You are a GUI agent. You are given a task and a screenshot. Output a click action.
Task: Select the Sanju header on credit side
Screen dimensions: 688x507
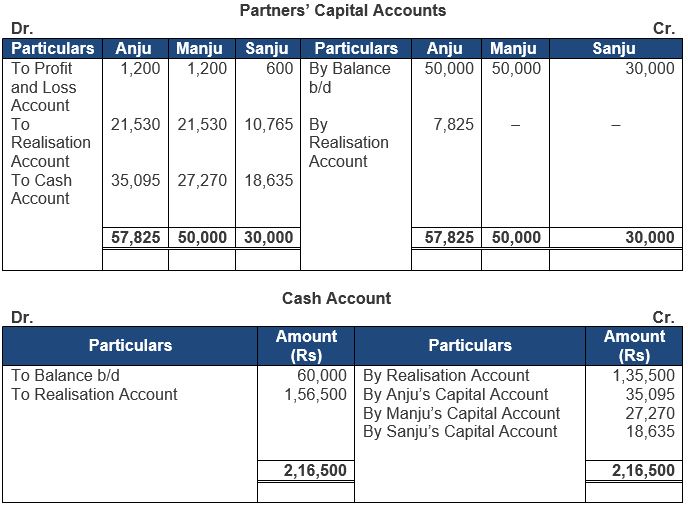point(613,48)
